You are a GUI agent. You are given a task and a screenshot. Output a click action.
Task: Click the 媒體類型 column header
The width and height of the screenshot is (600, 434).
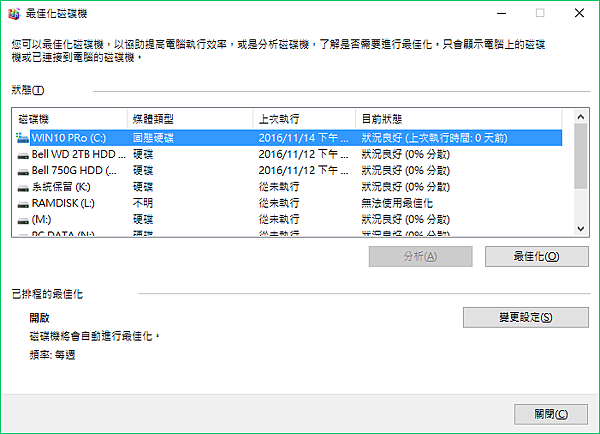click(x=190, y=119)
